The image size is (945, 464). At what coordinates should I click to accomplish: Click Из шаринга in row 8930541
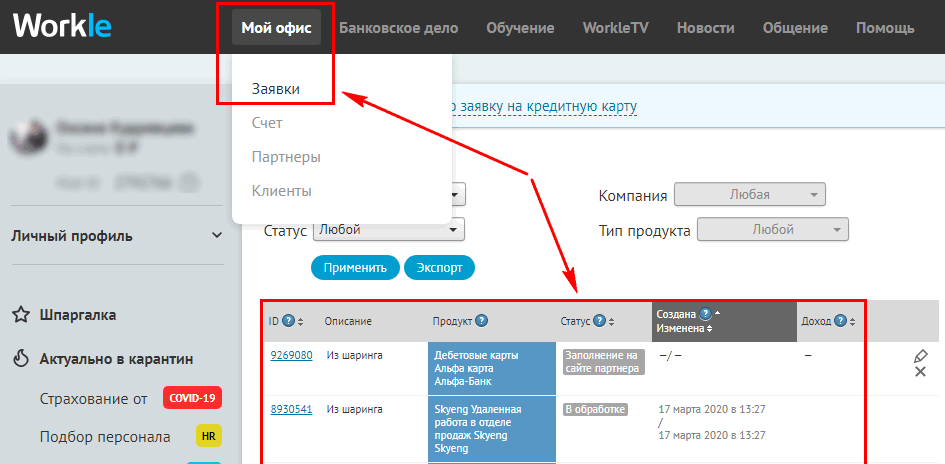coord(354,410)
